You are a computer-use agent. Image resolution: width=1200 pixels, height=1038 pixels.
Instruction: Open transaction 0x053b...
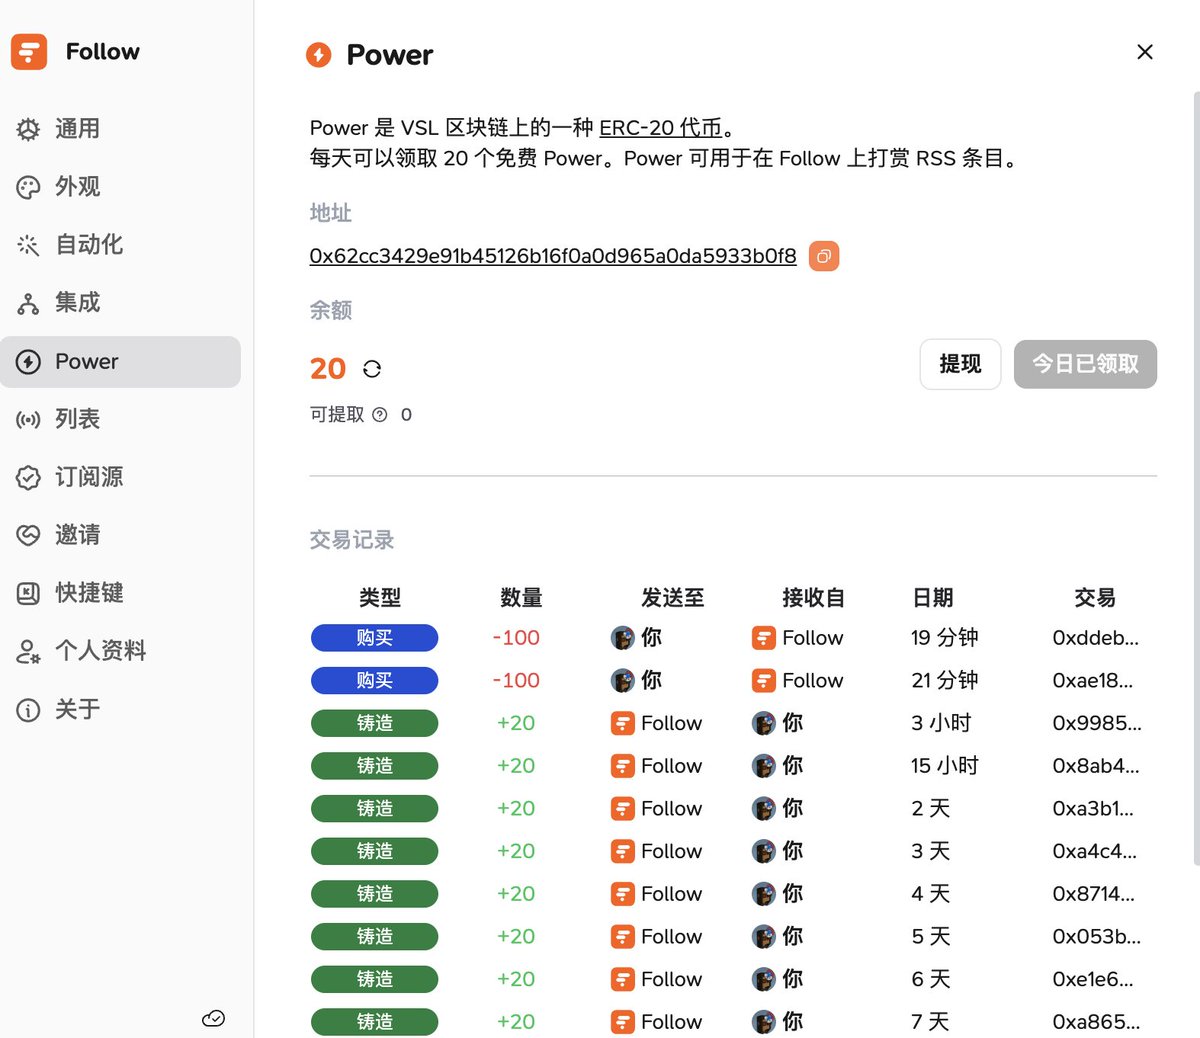[x=1096, y=937]
